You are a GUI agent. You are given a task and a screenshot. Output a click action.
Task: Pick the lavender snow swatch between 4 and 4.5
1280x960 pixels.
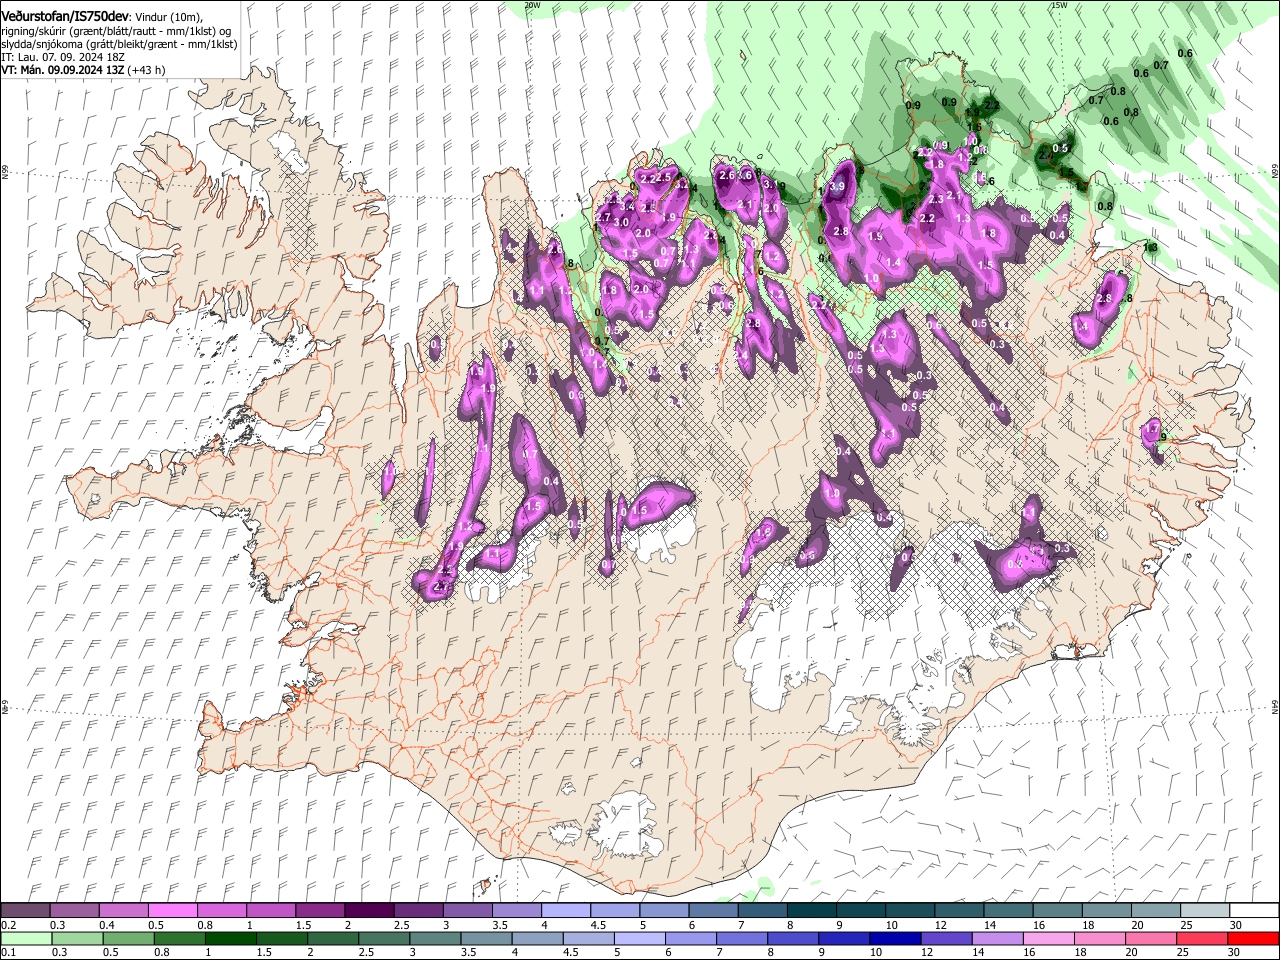click(x=565, y=911)
